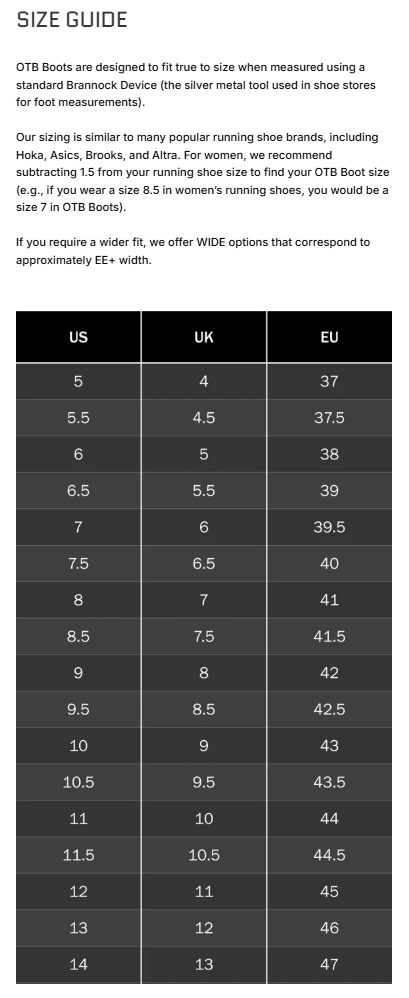Click EU size 37.5 cell
This screenshot has width=409, height=998.
point(329,418)
